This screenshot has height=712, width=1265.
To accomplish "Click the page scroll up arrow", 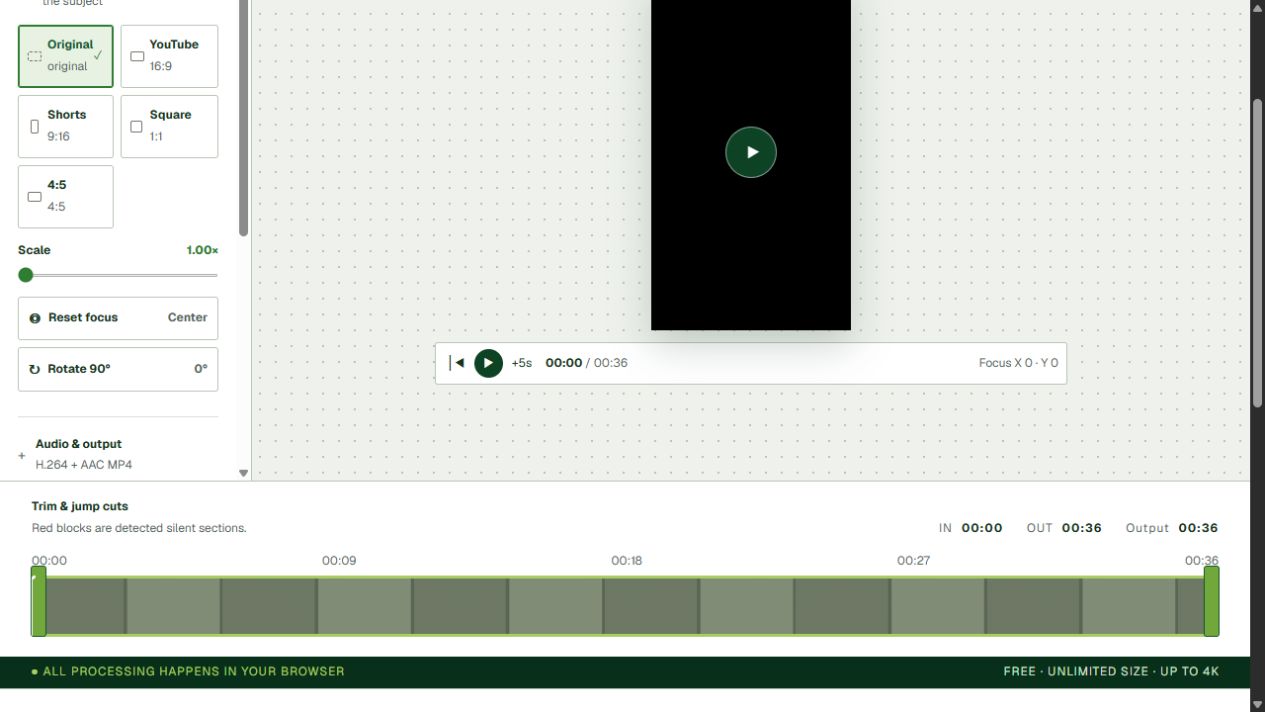I will (1258, 7).
